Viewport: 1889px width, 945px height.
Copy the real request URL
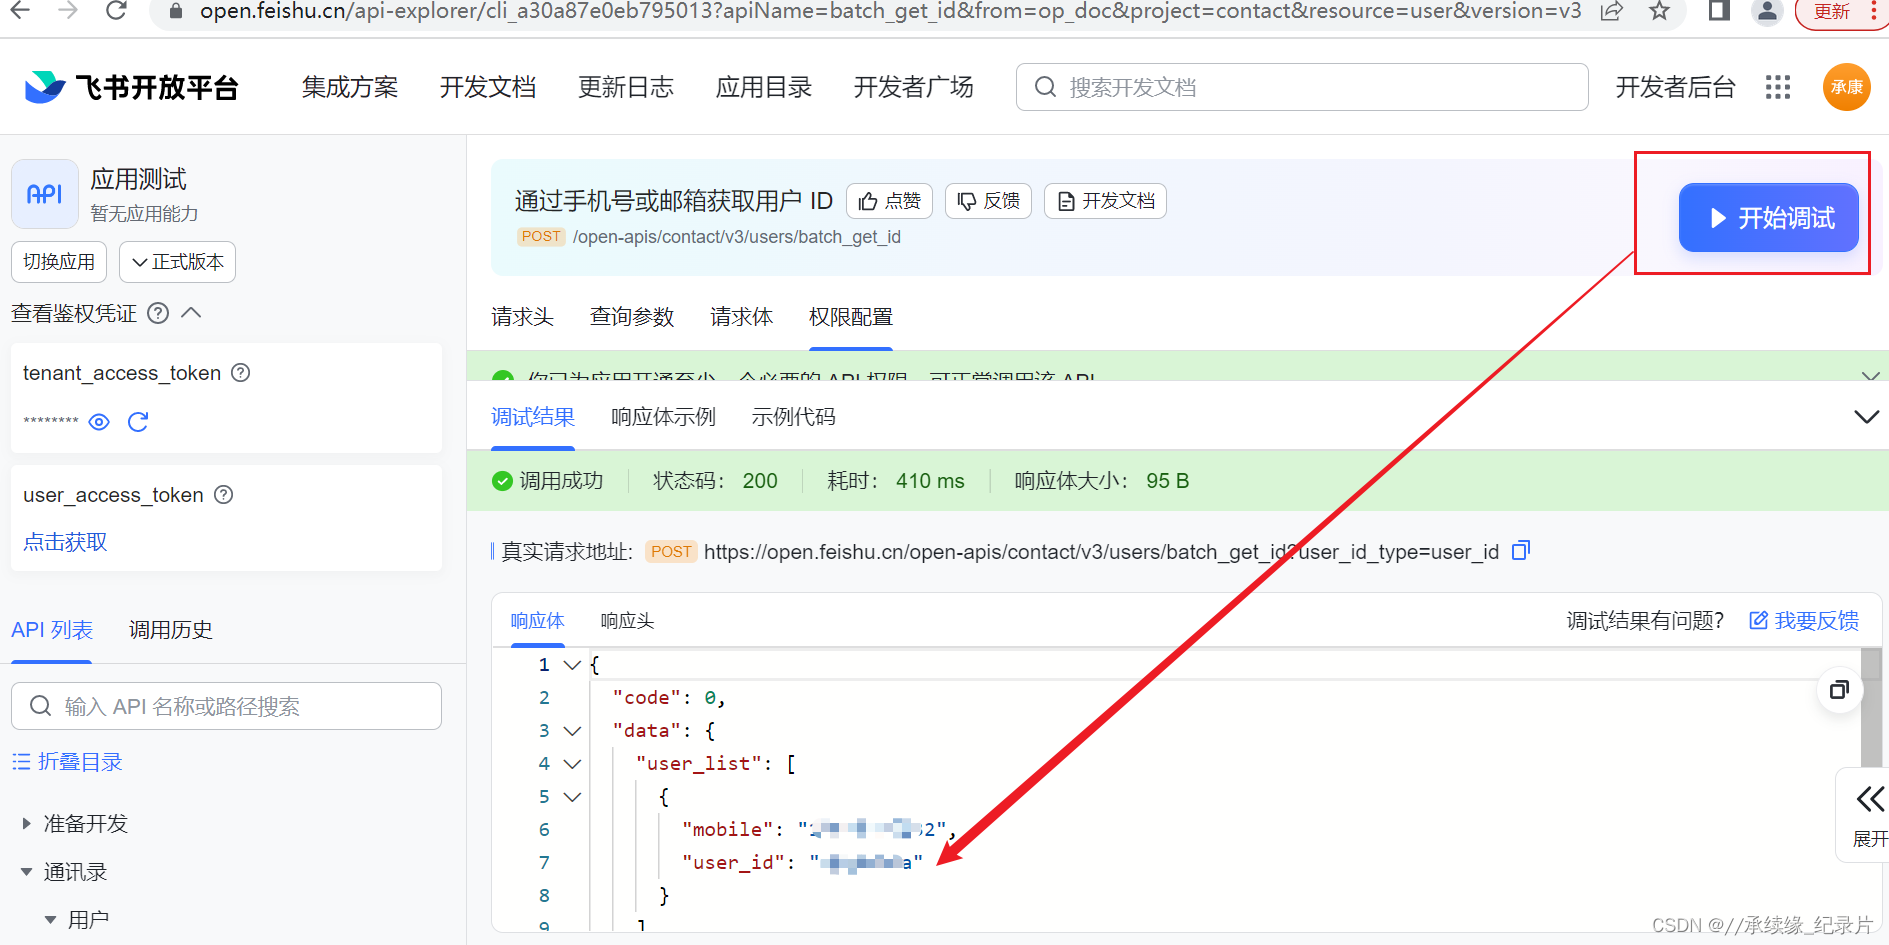pos(1521,551)
